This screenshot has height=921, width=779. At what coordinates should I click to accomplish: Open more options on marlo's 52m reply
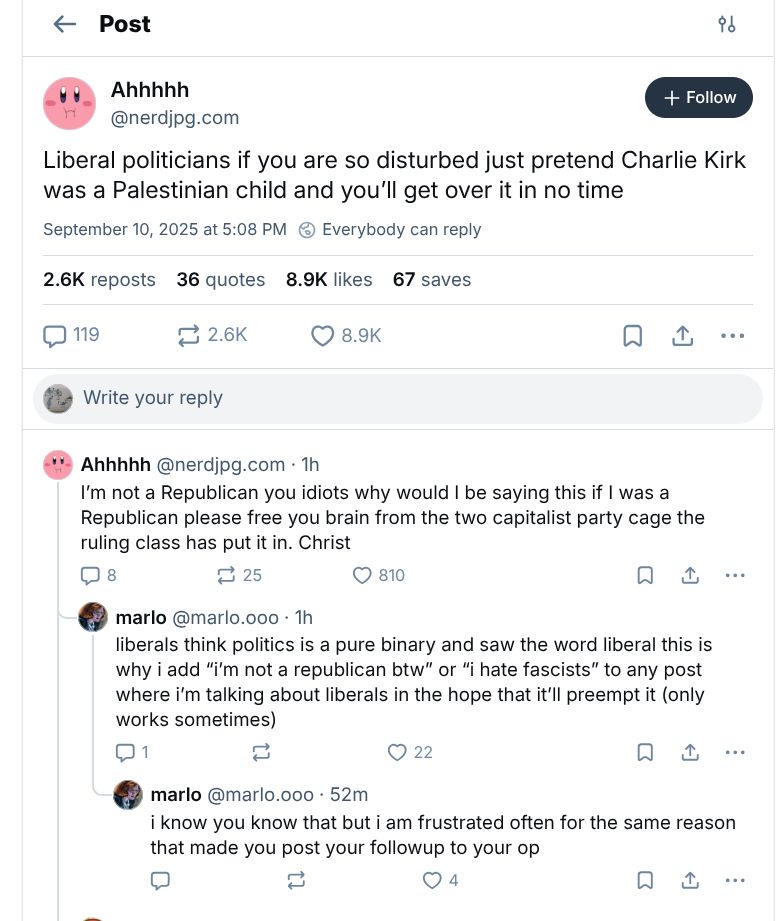point(735,880)
